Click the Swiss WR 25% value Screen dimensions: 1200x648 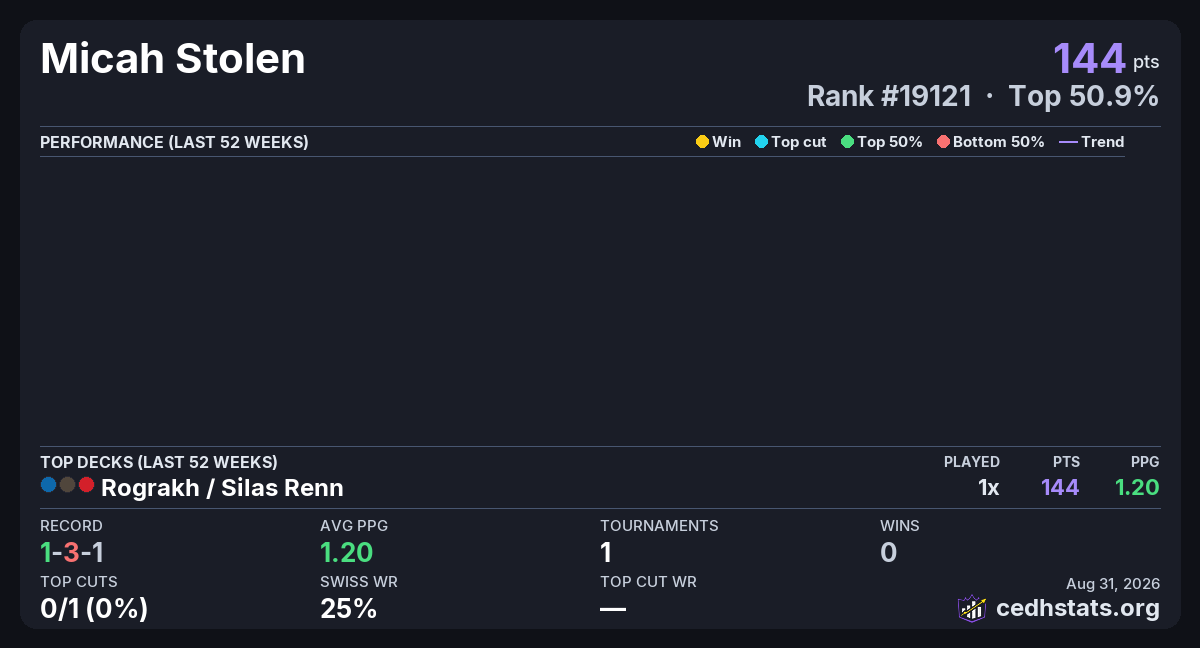349,608
